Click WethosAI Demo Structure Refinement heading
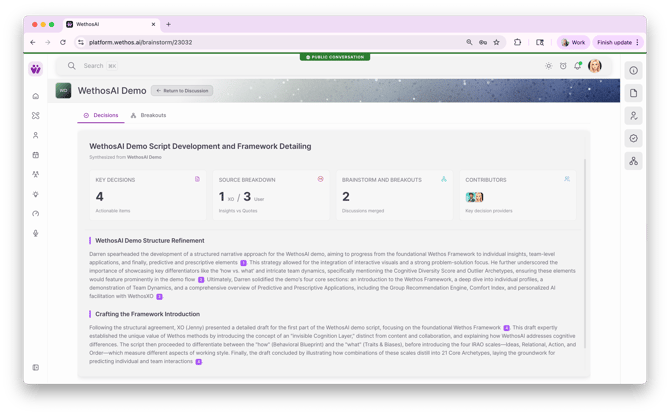 150,241
